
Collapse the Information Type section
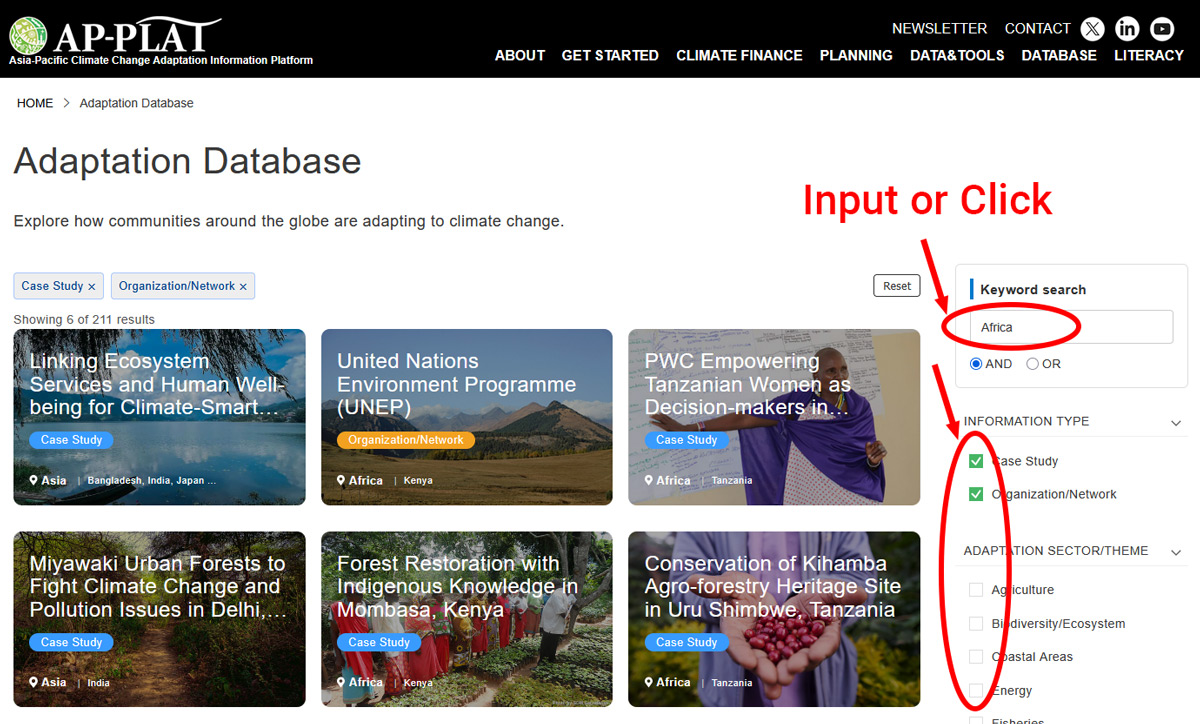pyautogui.click(x=1176, y=422)
